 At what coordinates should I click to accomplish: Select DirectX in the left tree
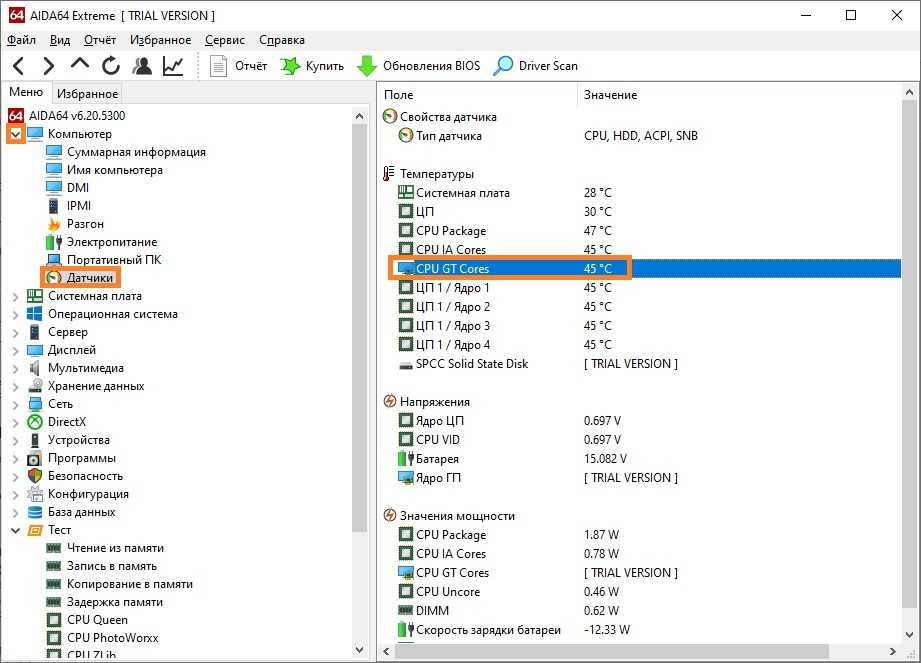[x=67, y=422]
